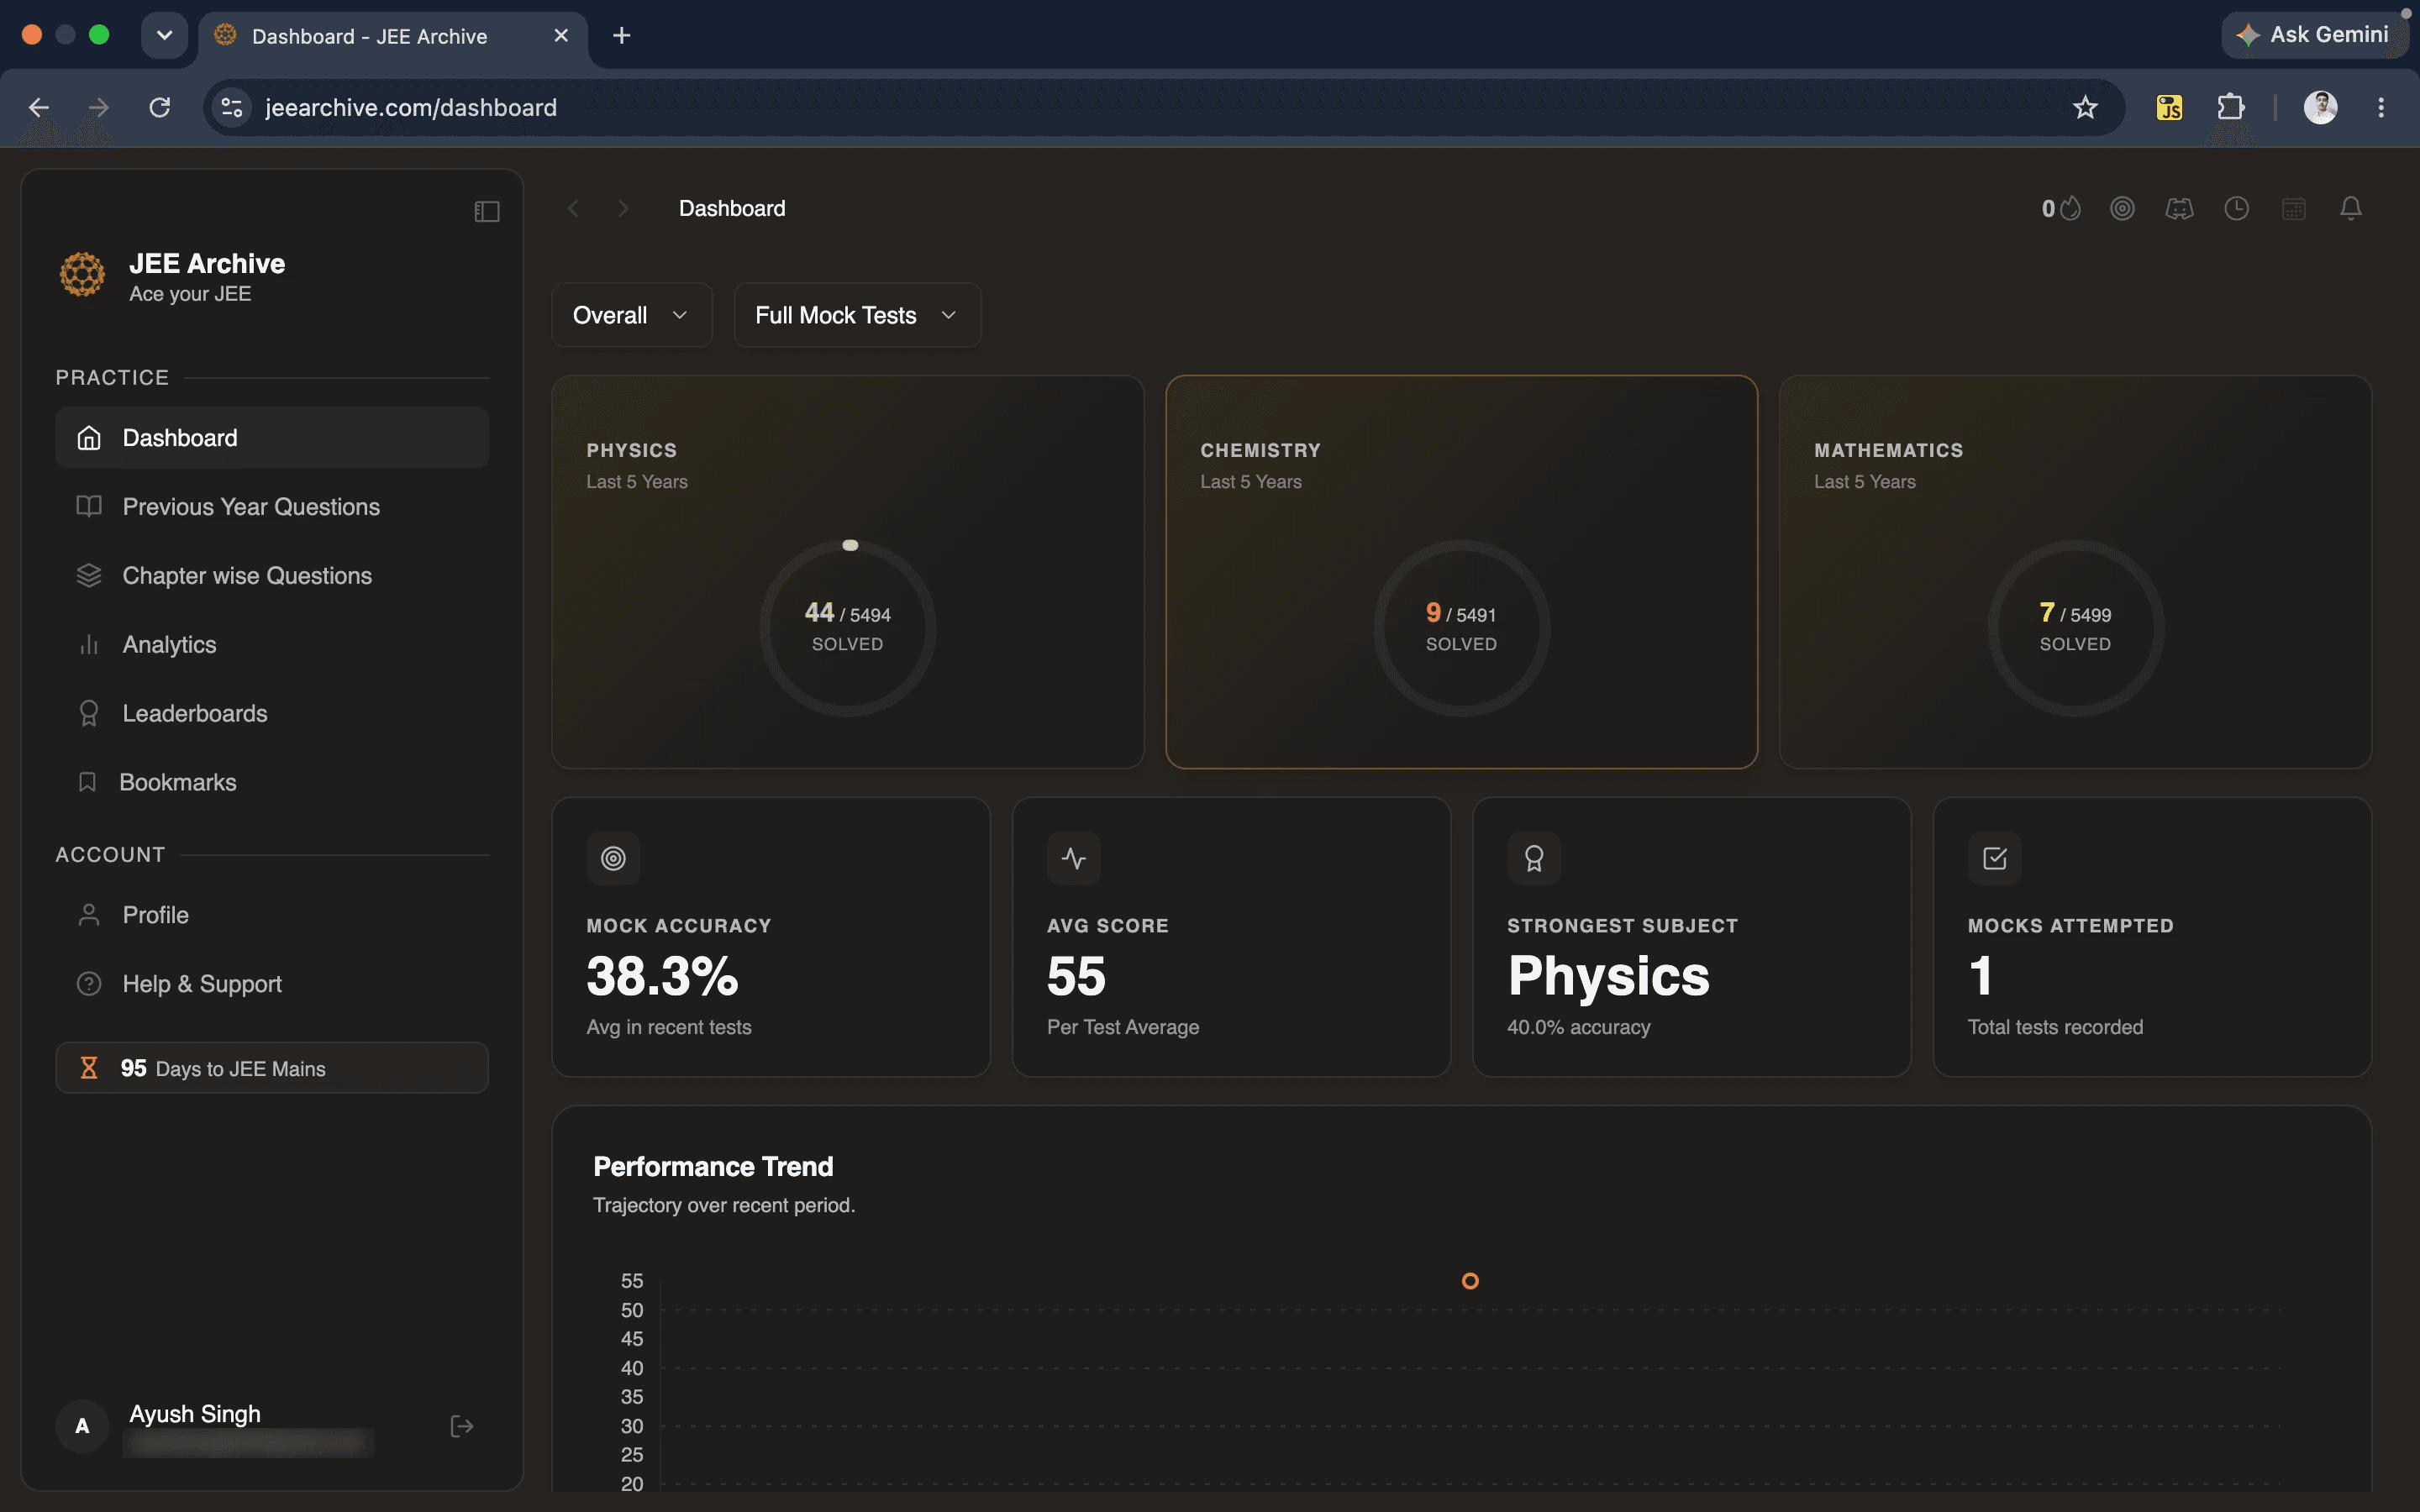Open Help & Support

point(272,984)
